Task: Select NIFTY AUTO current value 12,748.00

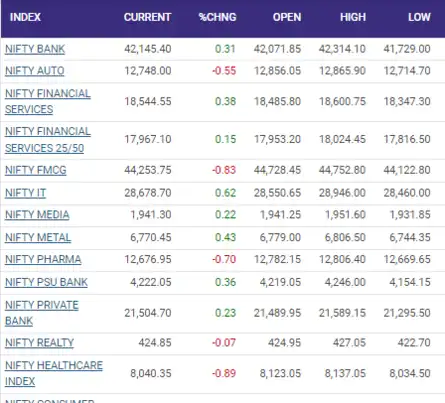Action: pos(148,71)
